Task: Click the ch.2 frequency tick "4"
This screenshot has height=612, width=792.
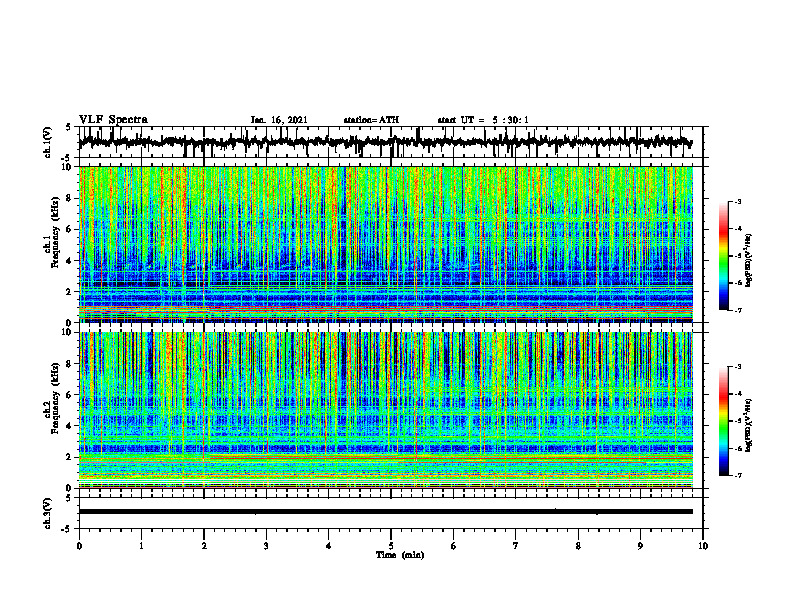Action: [69, 426]
